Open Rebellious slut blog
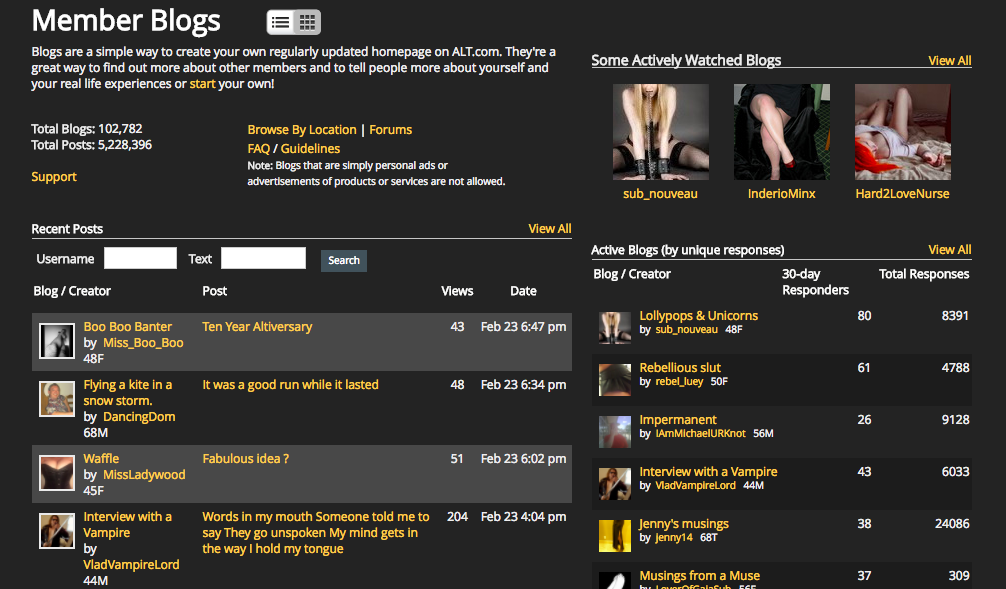 click(680, 368)
